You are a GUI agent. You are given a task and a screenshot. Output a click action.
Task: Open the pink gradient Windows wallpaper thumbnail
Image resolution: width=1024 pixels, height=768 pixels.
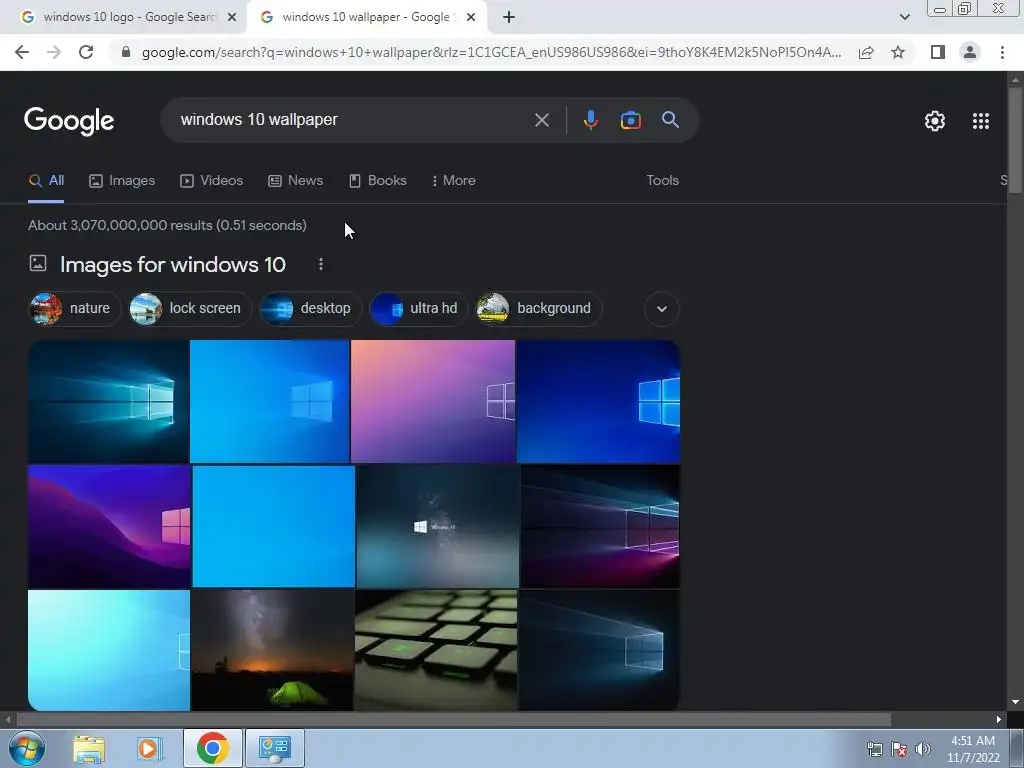(x=433, y=401)
